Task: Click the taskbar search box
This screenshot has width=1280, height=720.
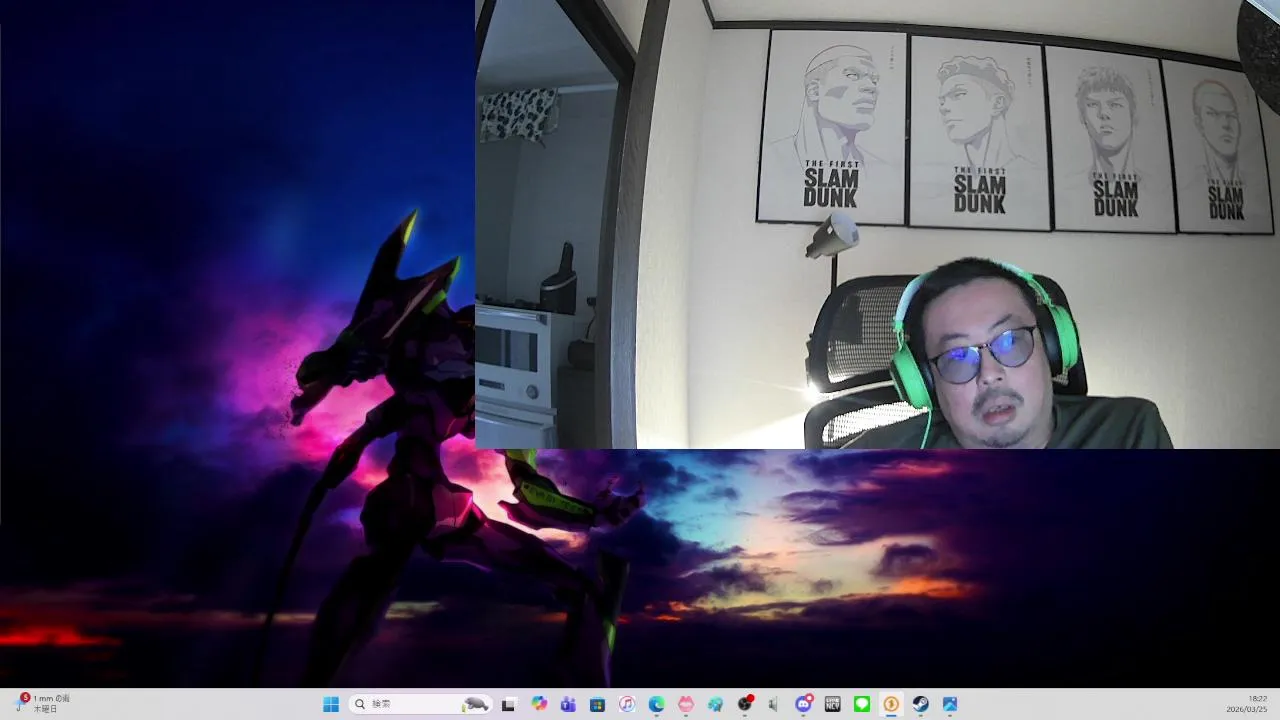Action: (420, 704)
